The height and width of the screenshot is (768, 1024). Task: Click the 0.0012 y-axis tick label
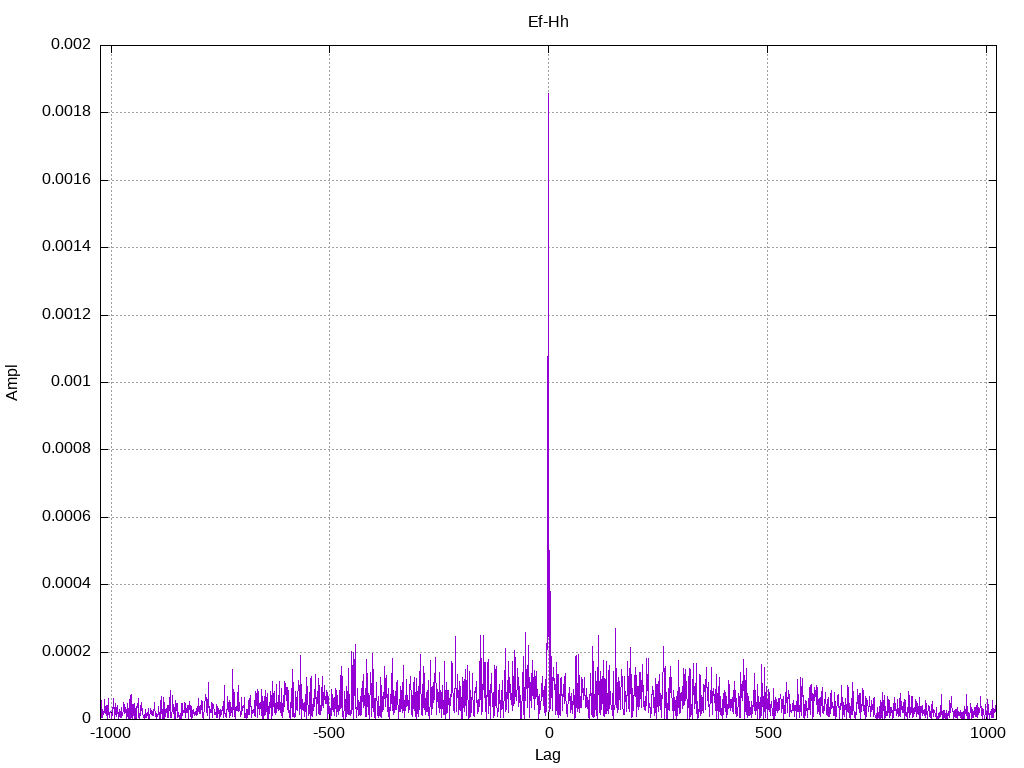click(x=66, y=315)
